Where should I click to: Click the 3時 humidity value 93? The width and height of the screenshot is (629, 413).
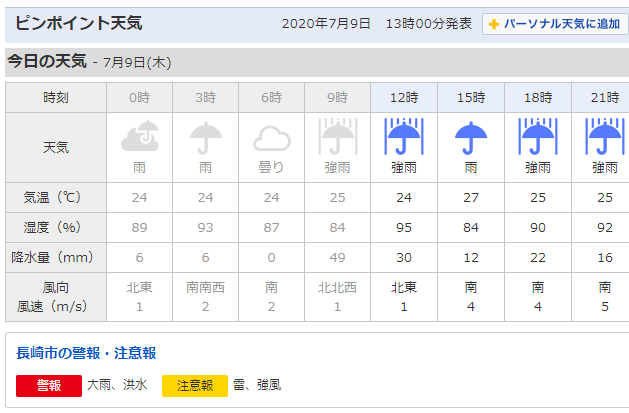(205, 227)
